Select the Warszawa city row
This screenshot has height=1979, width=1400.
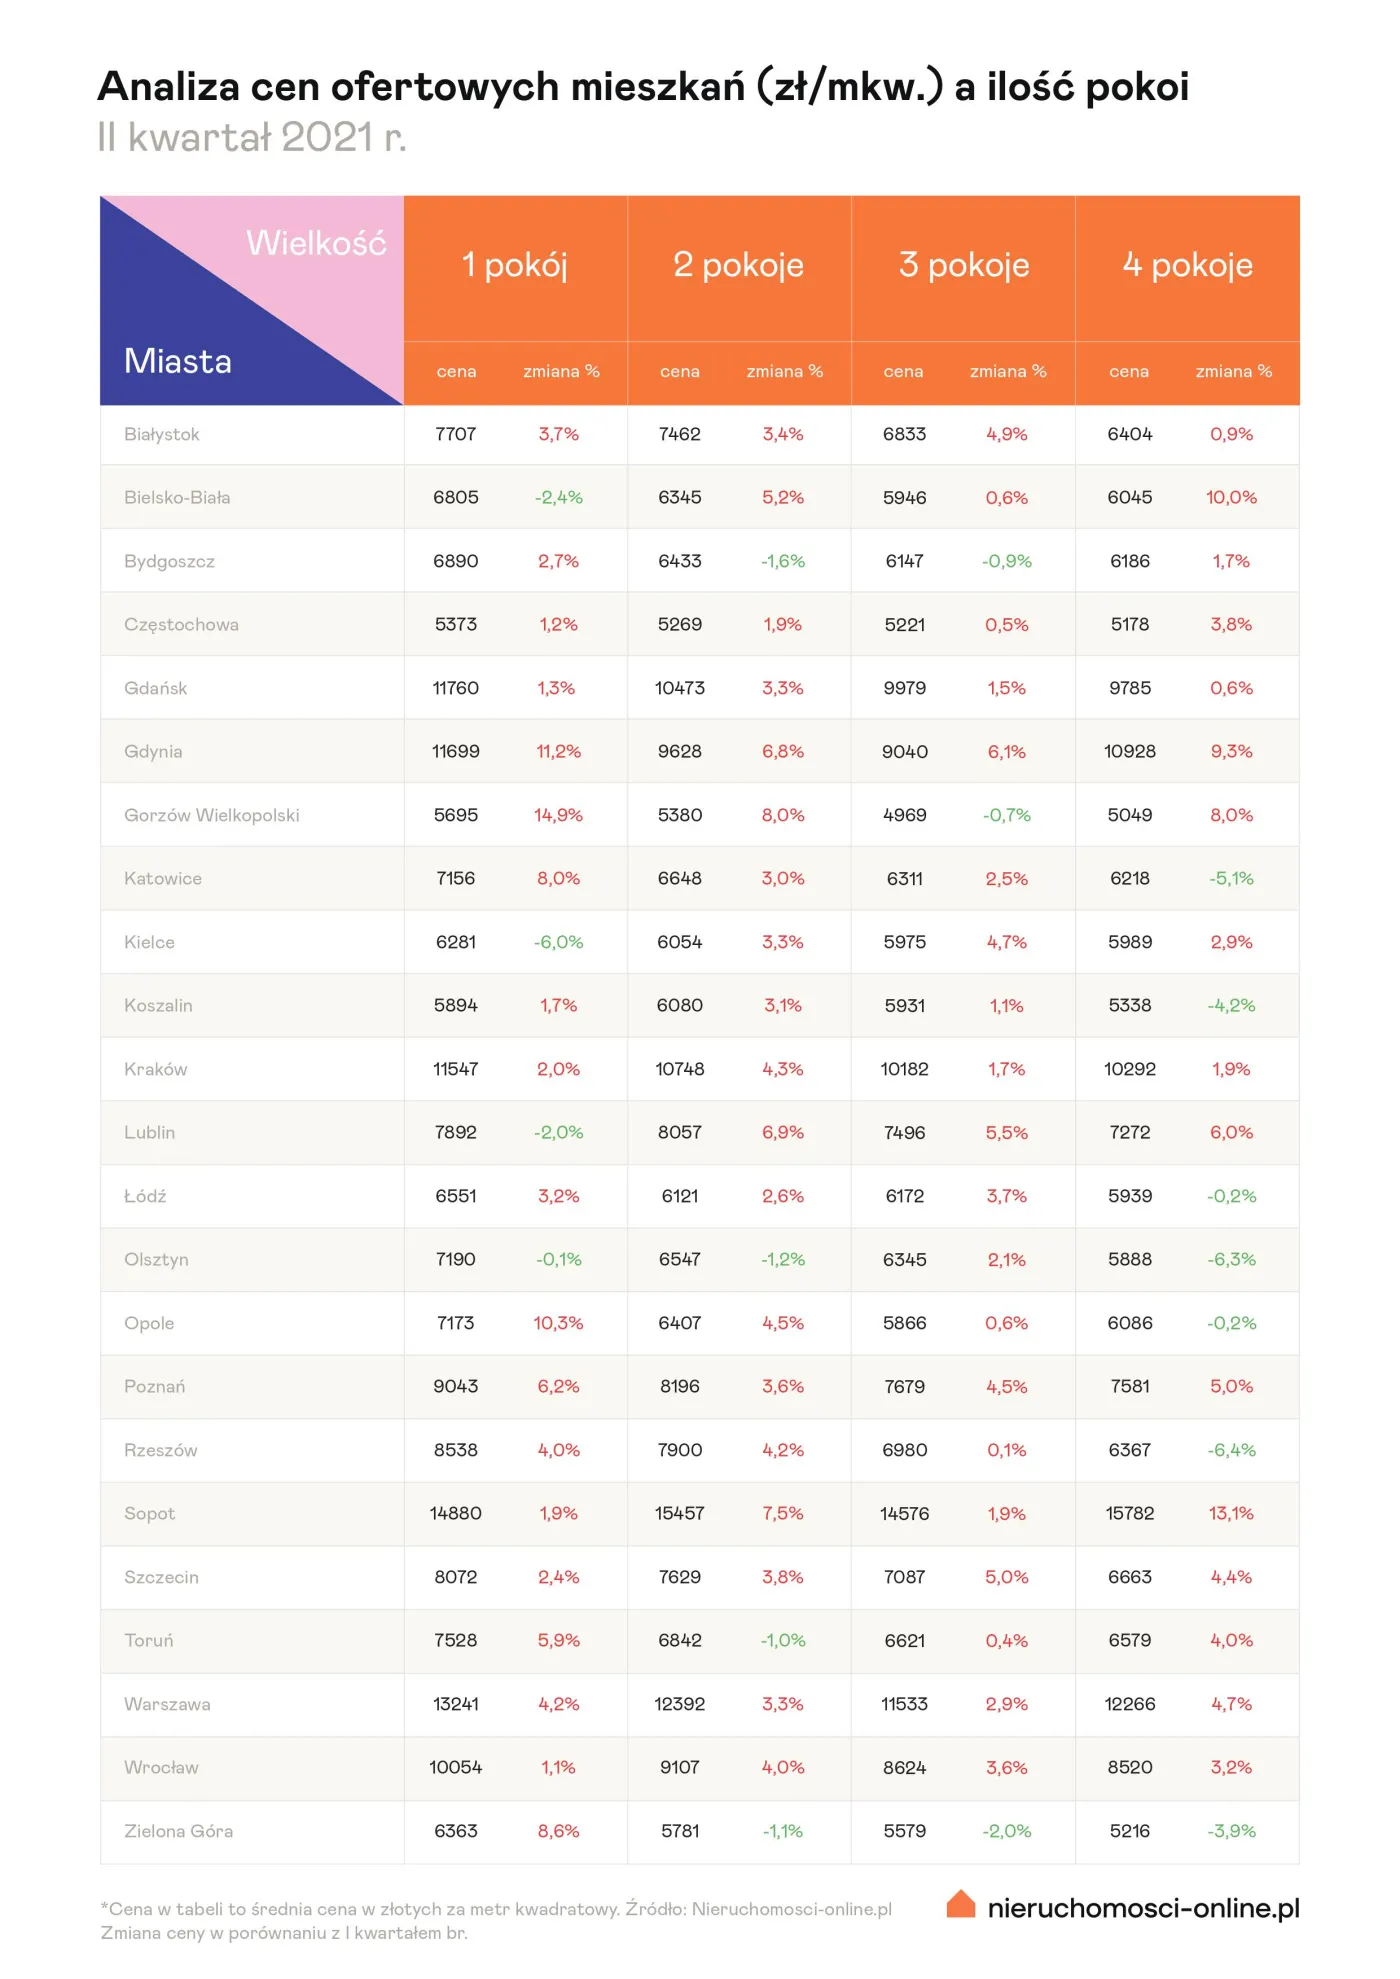[167, 1704]
